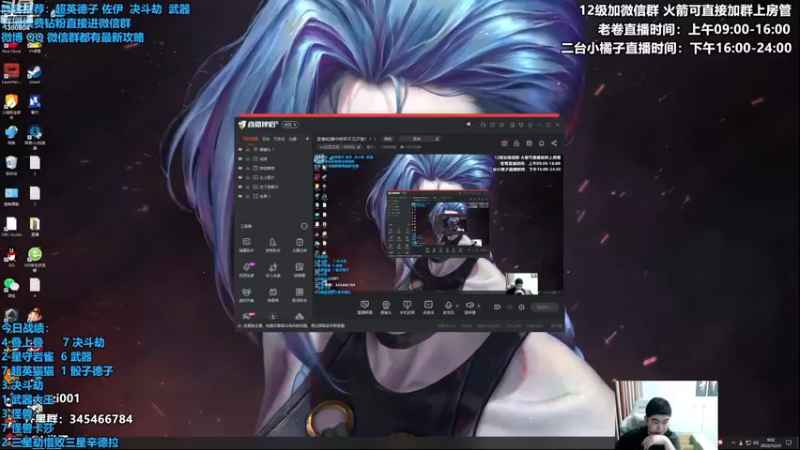
Task: Open customer service headset icon
Action: click(x=483, y=125)
